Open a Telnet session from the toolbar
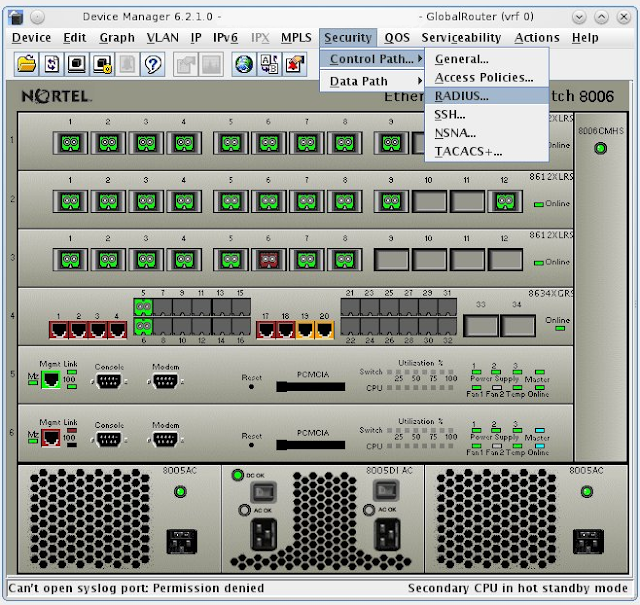 (x=77, y=64)
